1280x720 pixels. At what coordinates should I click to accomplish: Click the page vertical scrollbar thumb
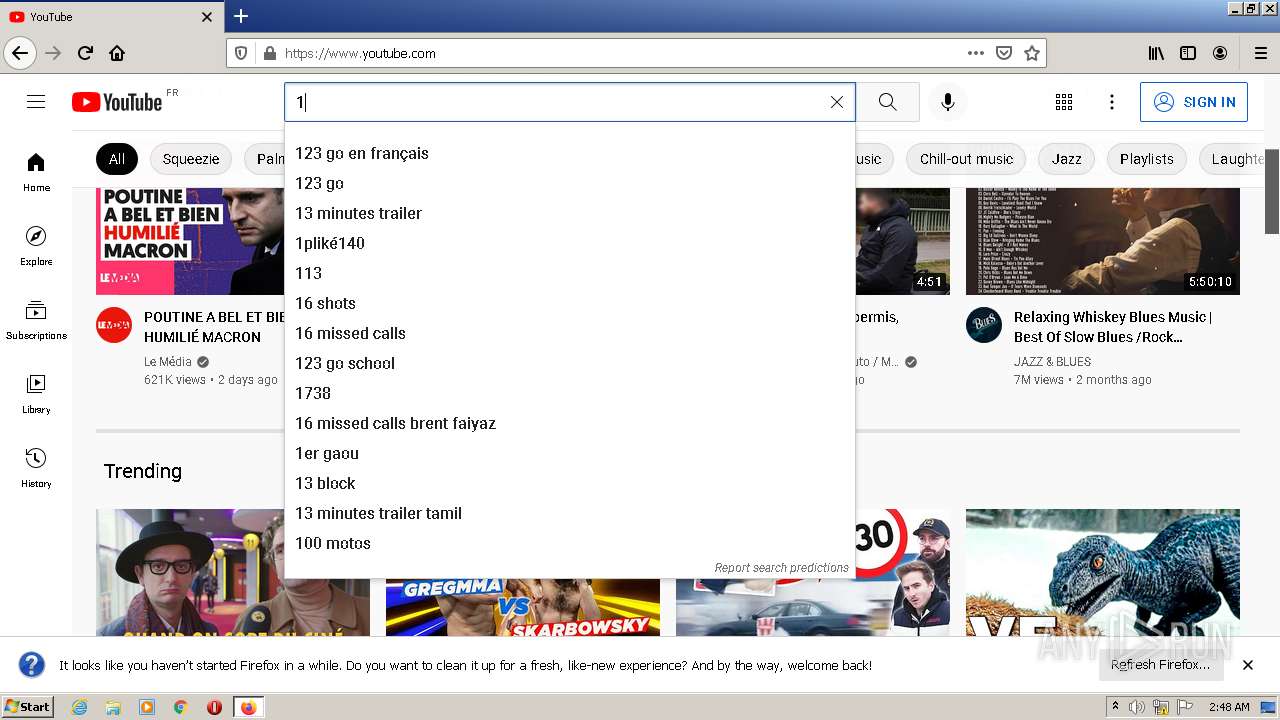click(1272, 191)
